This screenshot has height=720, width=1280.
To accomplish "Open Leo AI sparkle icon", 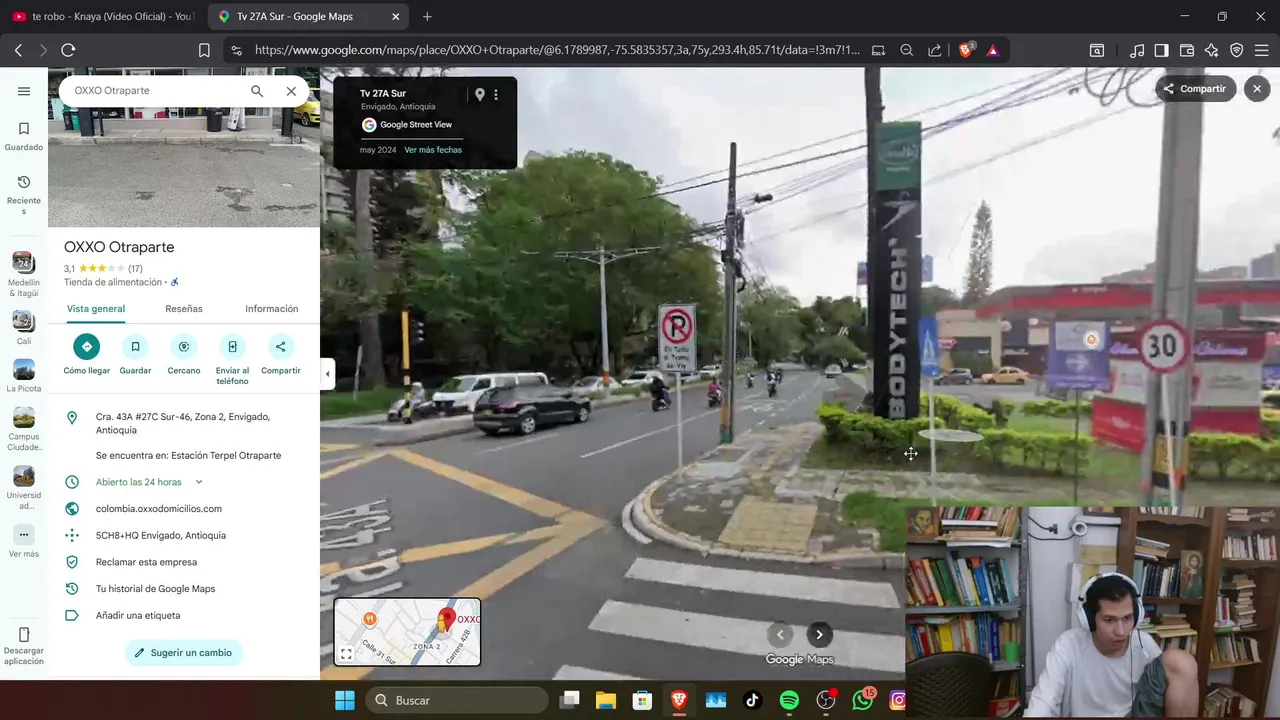I will click(1211, 50).
